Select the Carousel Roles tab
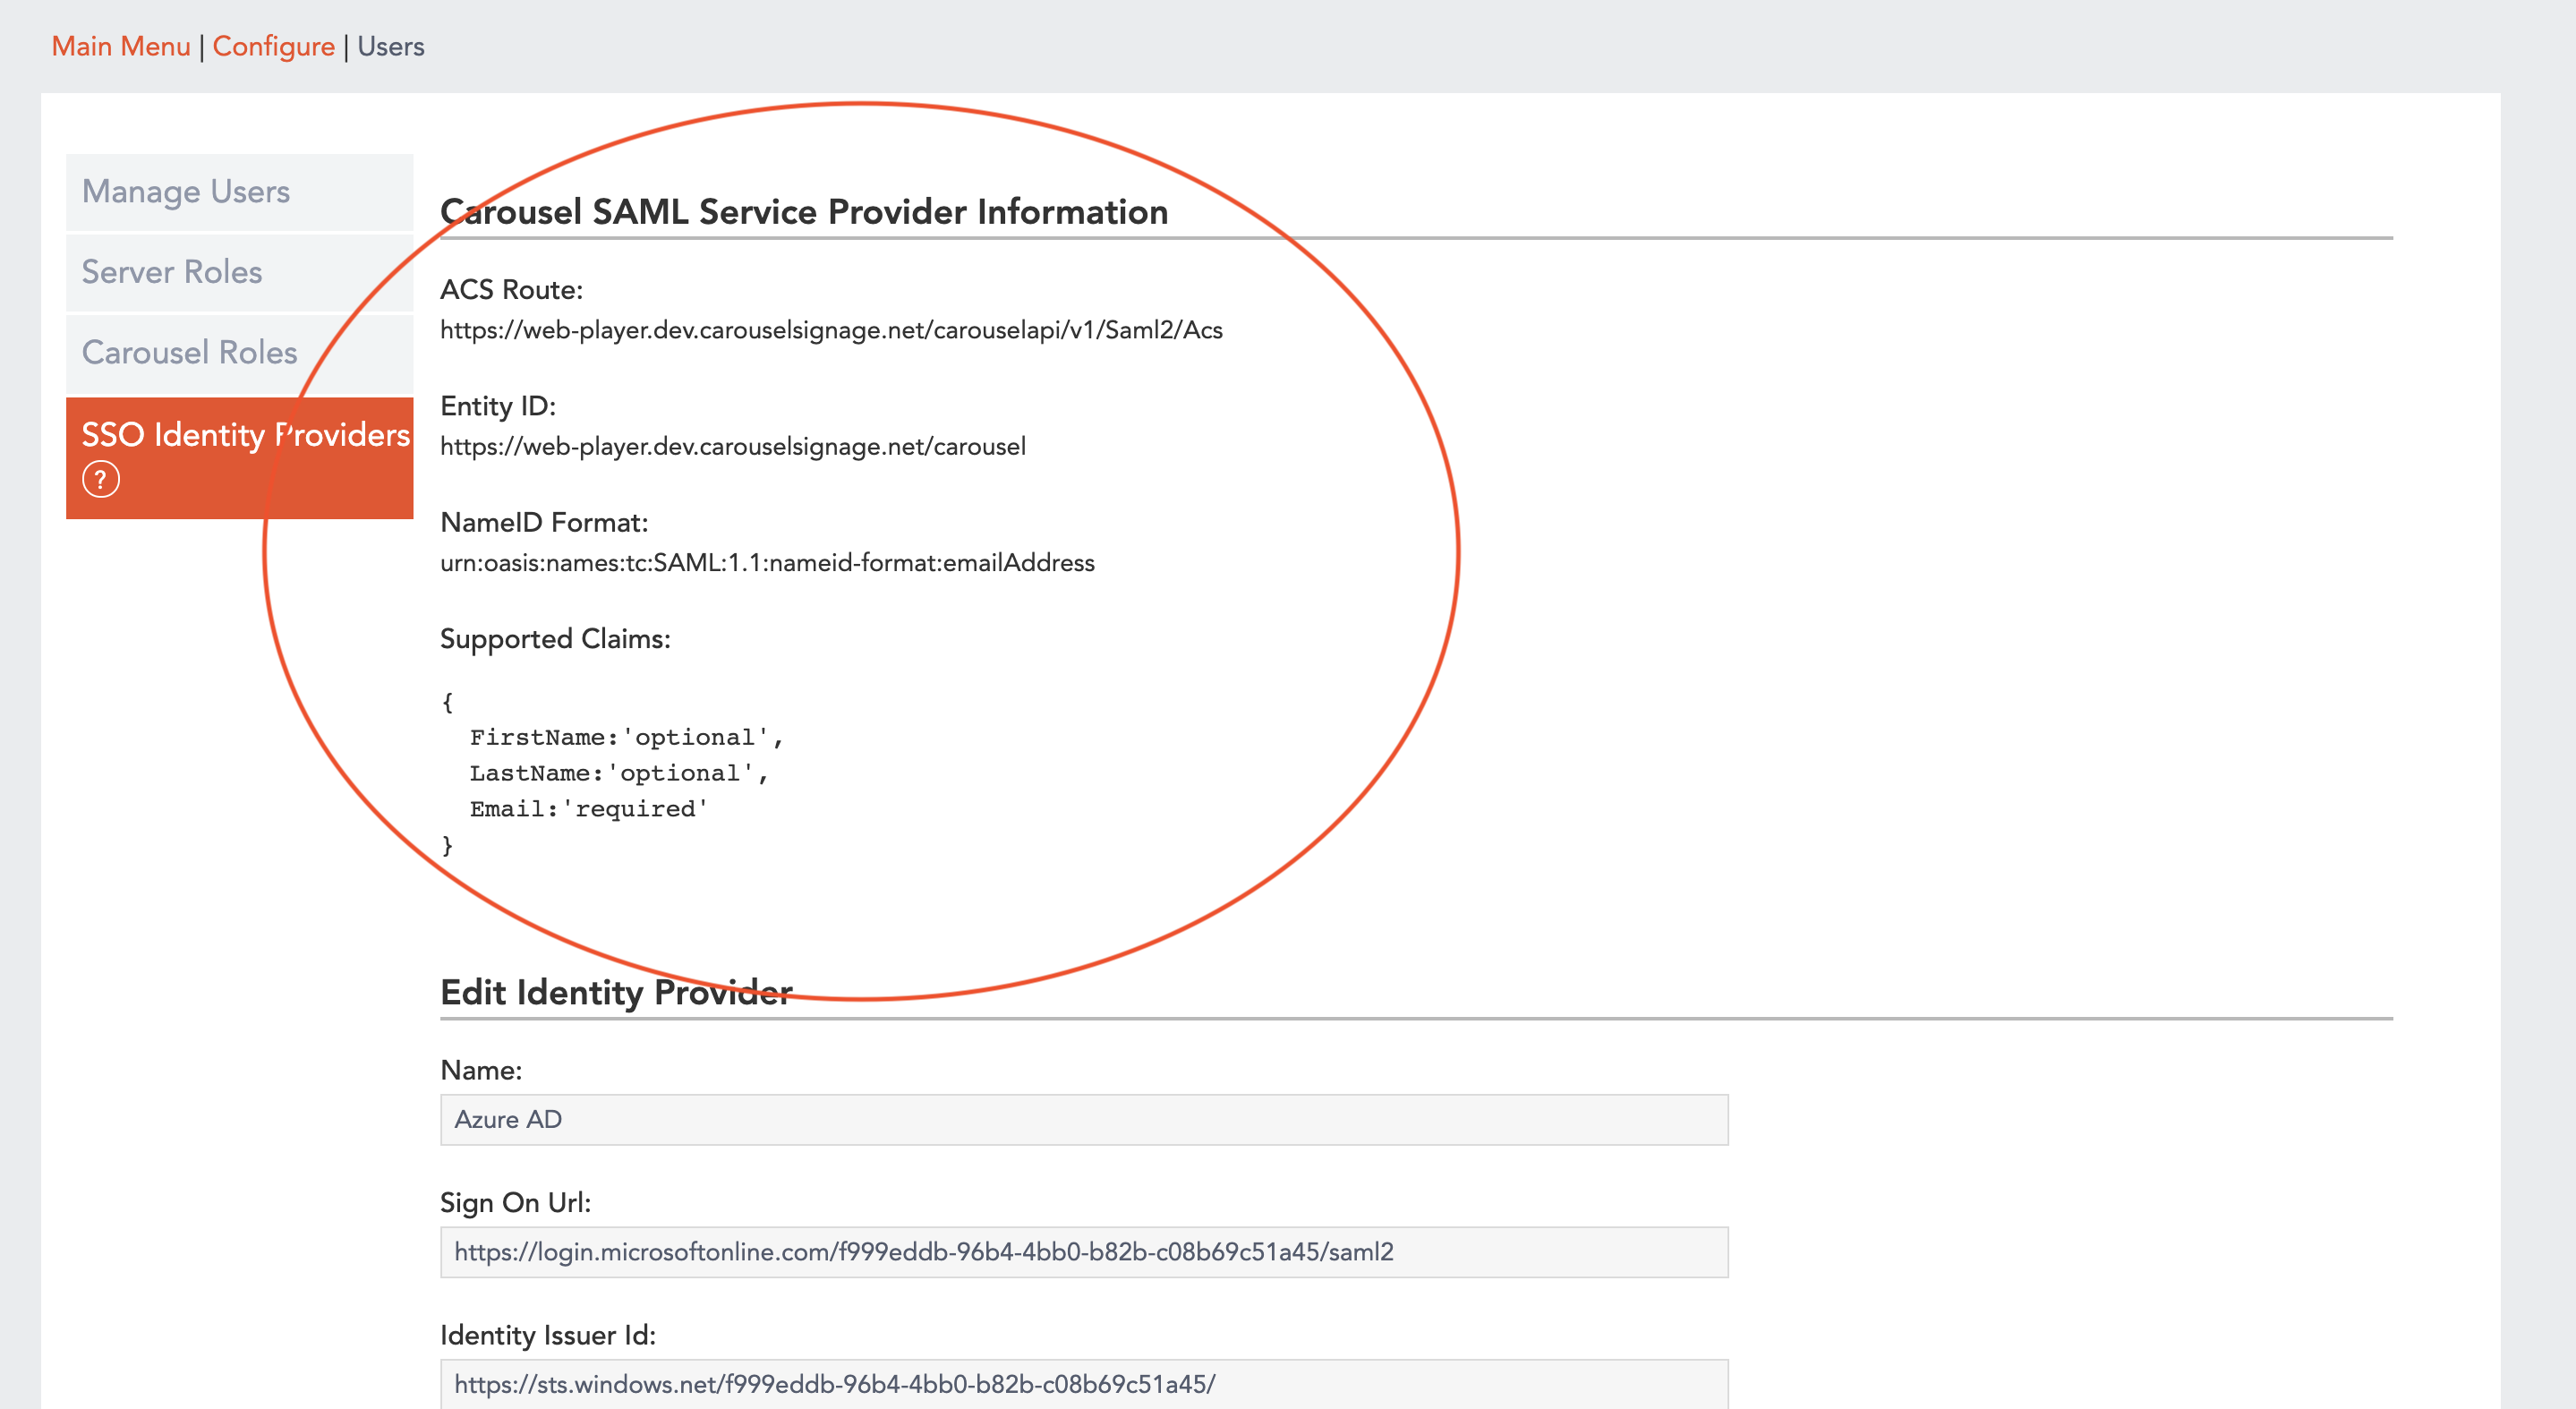 coord(189,352)
